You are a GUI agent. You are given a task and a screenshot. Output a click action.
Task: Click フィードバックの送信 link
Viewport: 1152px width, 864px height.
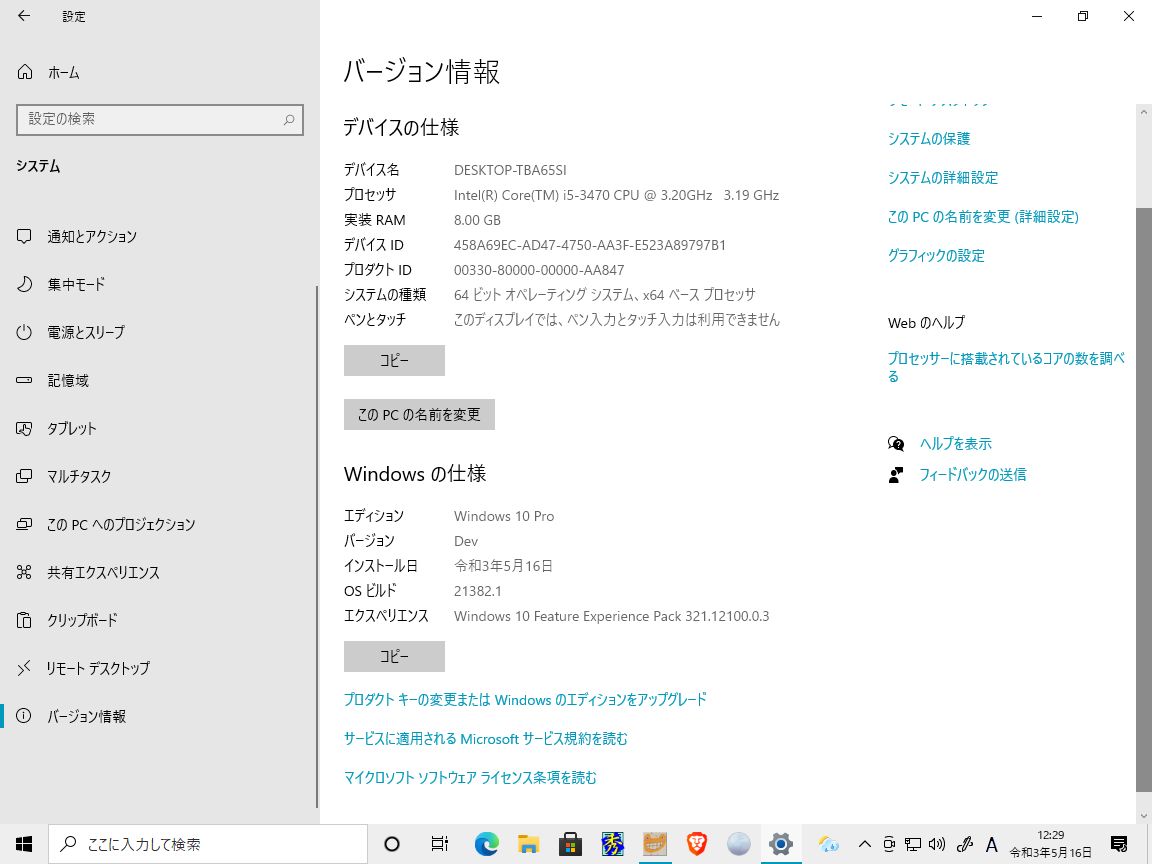[973, 475]
